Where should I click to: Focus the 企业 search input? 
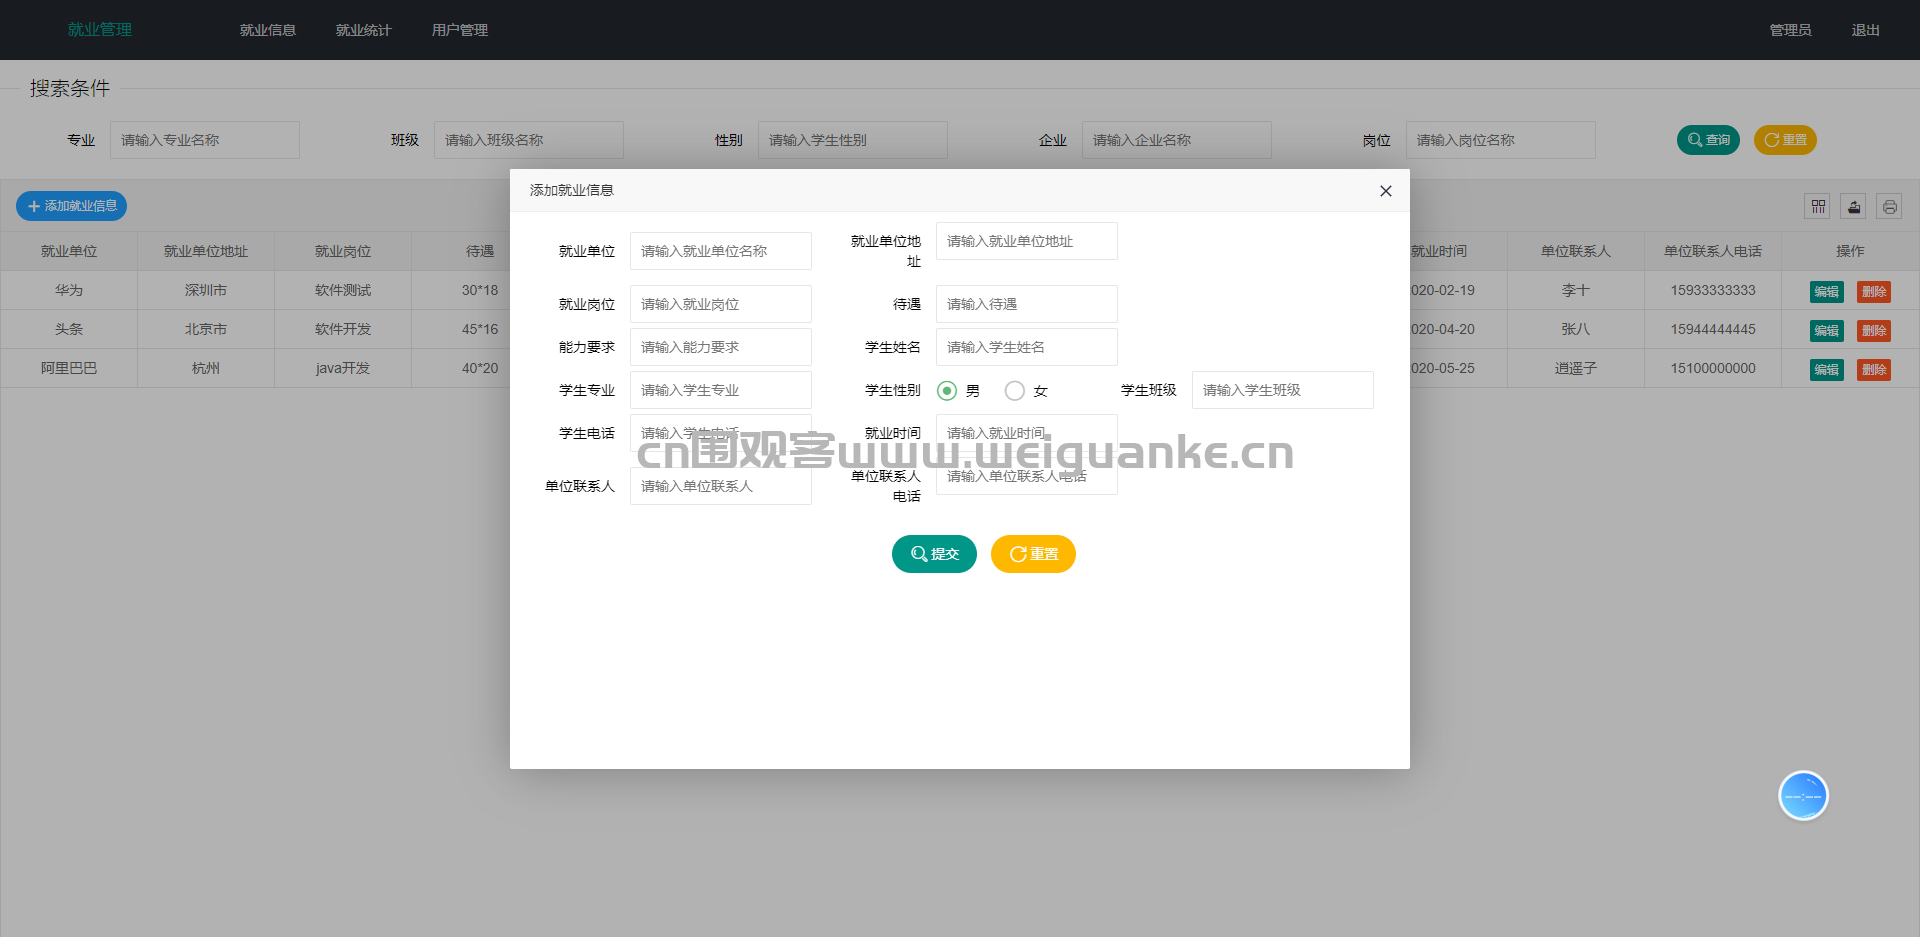[1177, 140]
